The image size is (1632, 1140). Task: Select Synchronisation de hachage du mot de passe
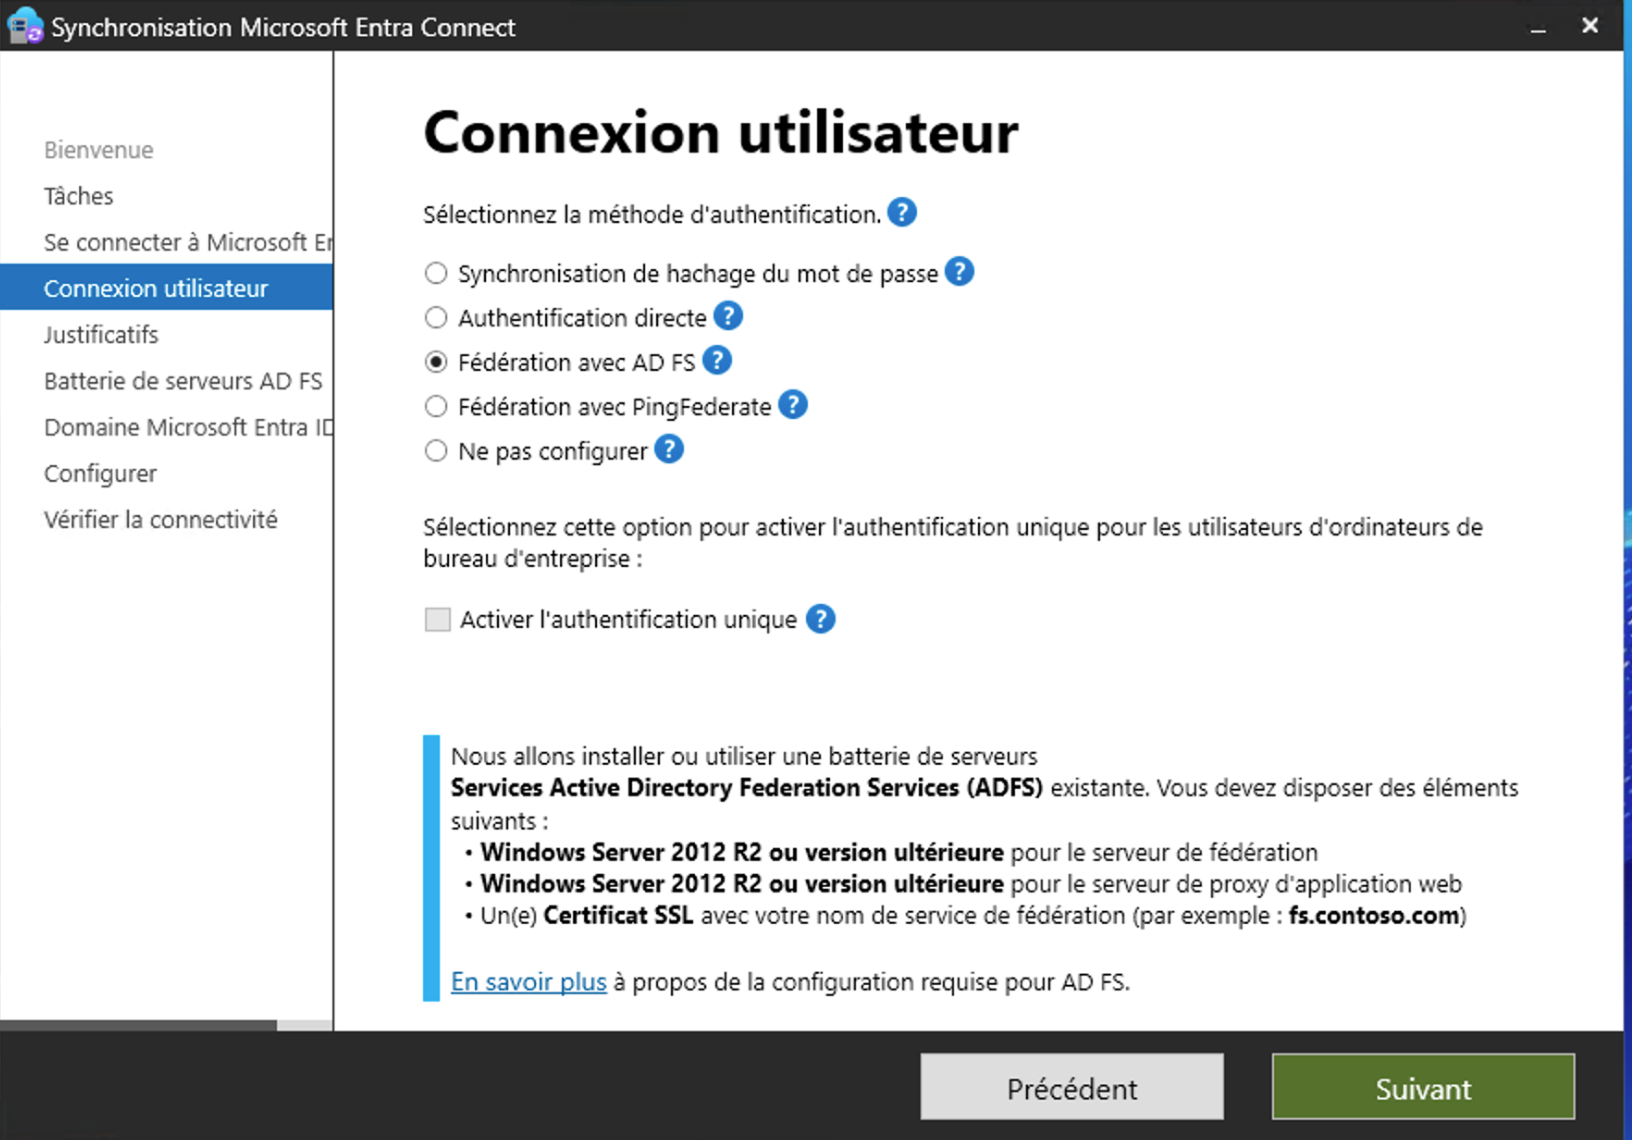436,273
